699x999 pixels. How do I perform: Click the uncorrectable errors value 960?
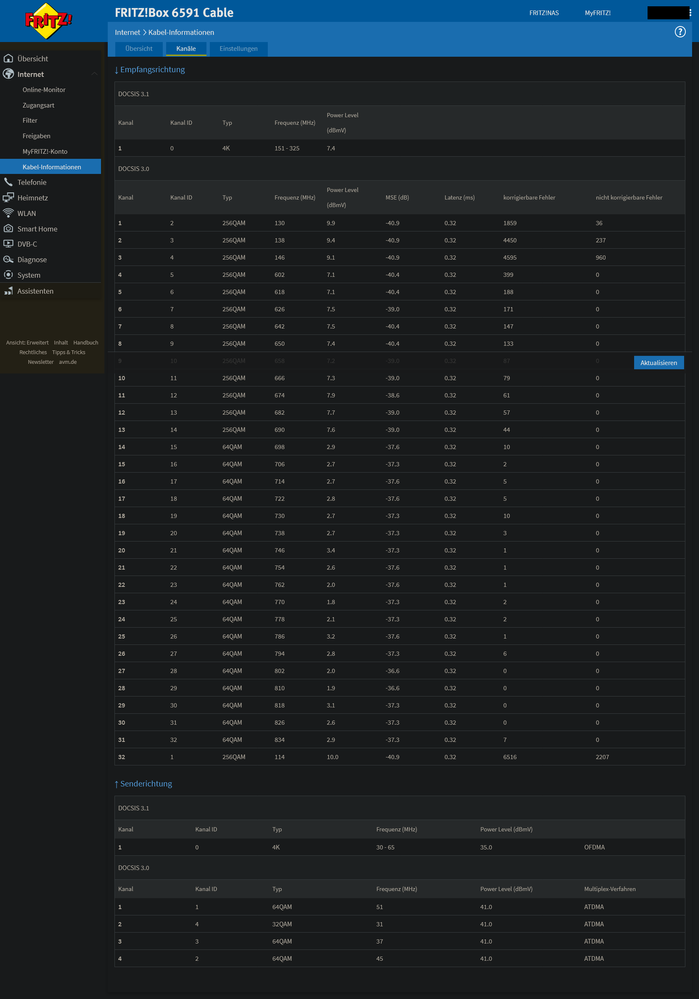[x=601, y=257]
